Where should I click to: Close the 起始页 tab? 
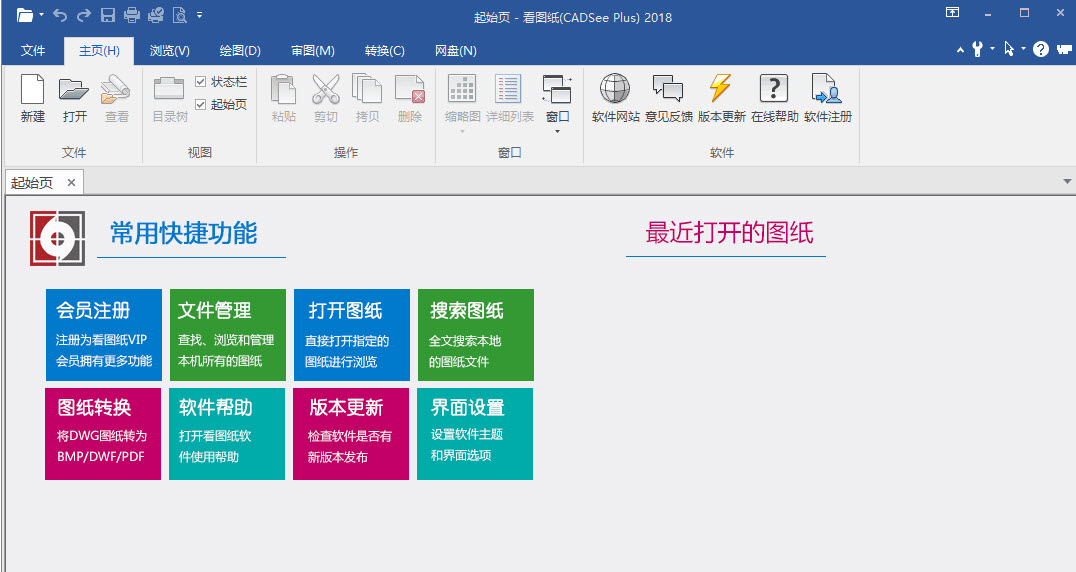(71, 182)
